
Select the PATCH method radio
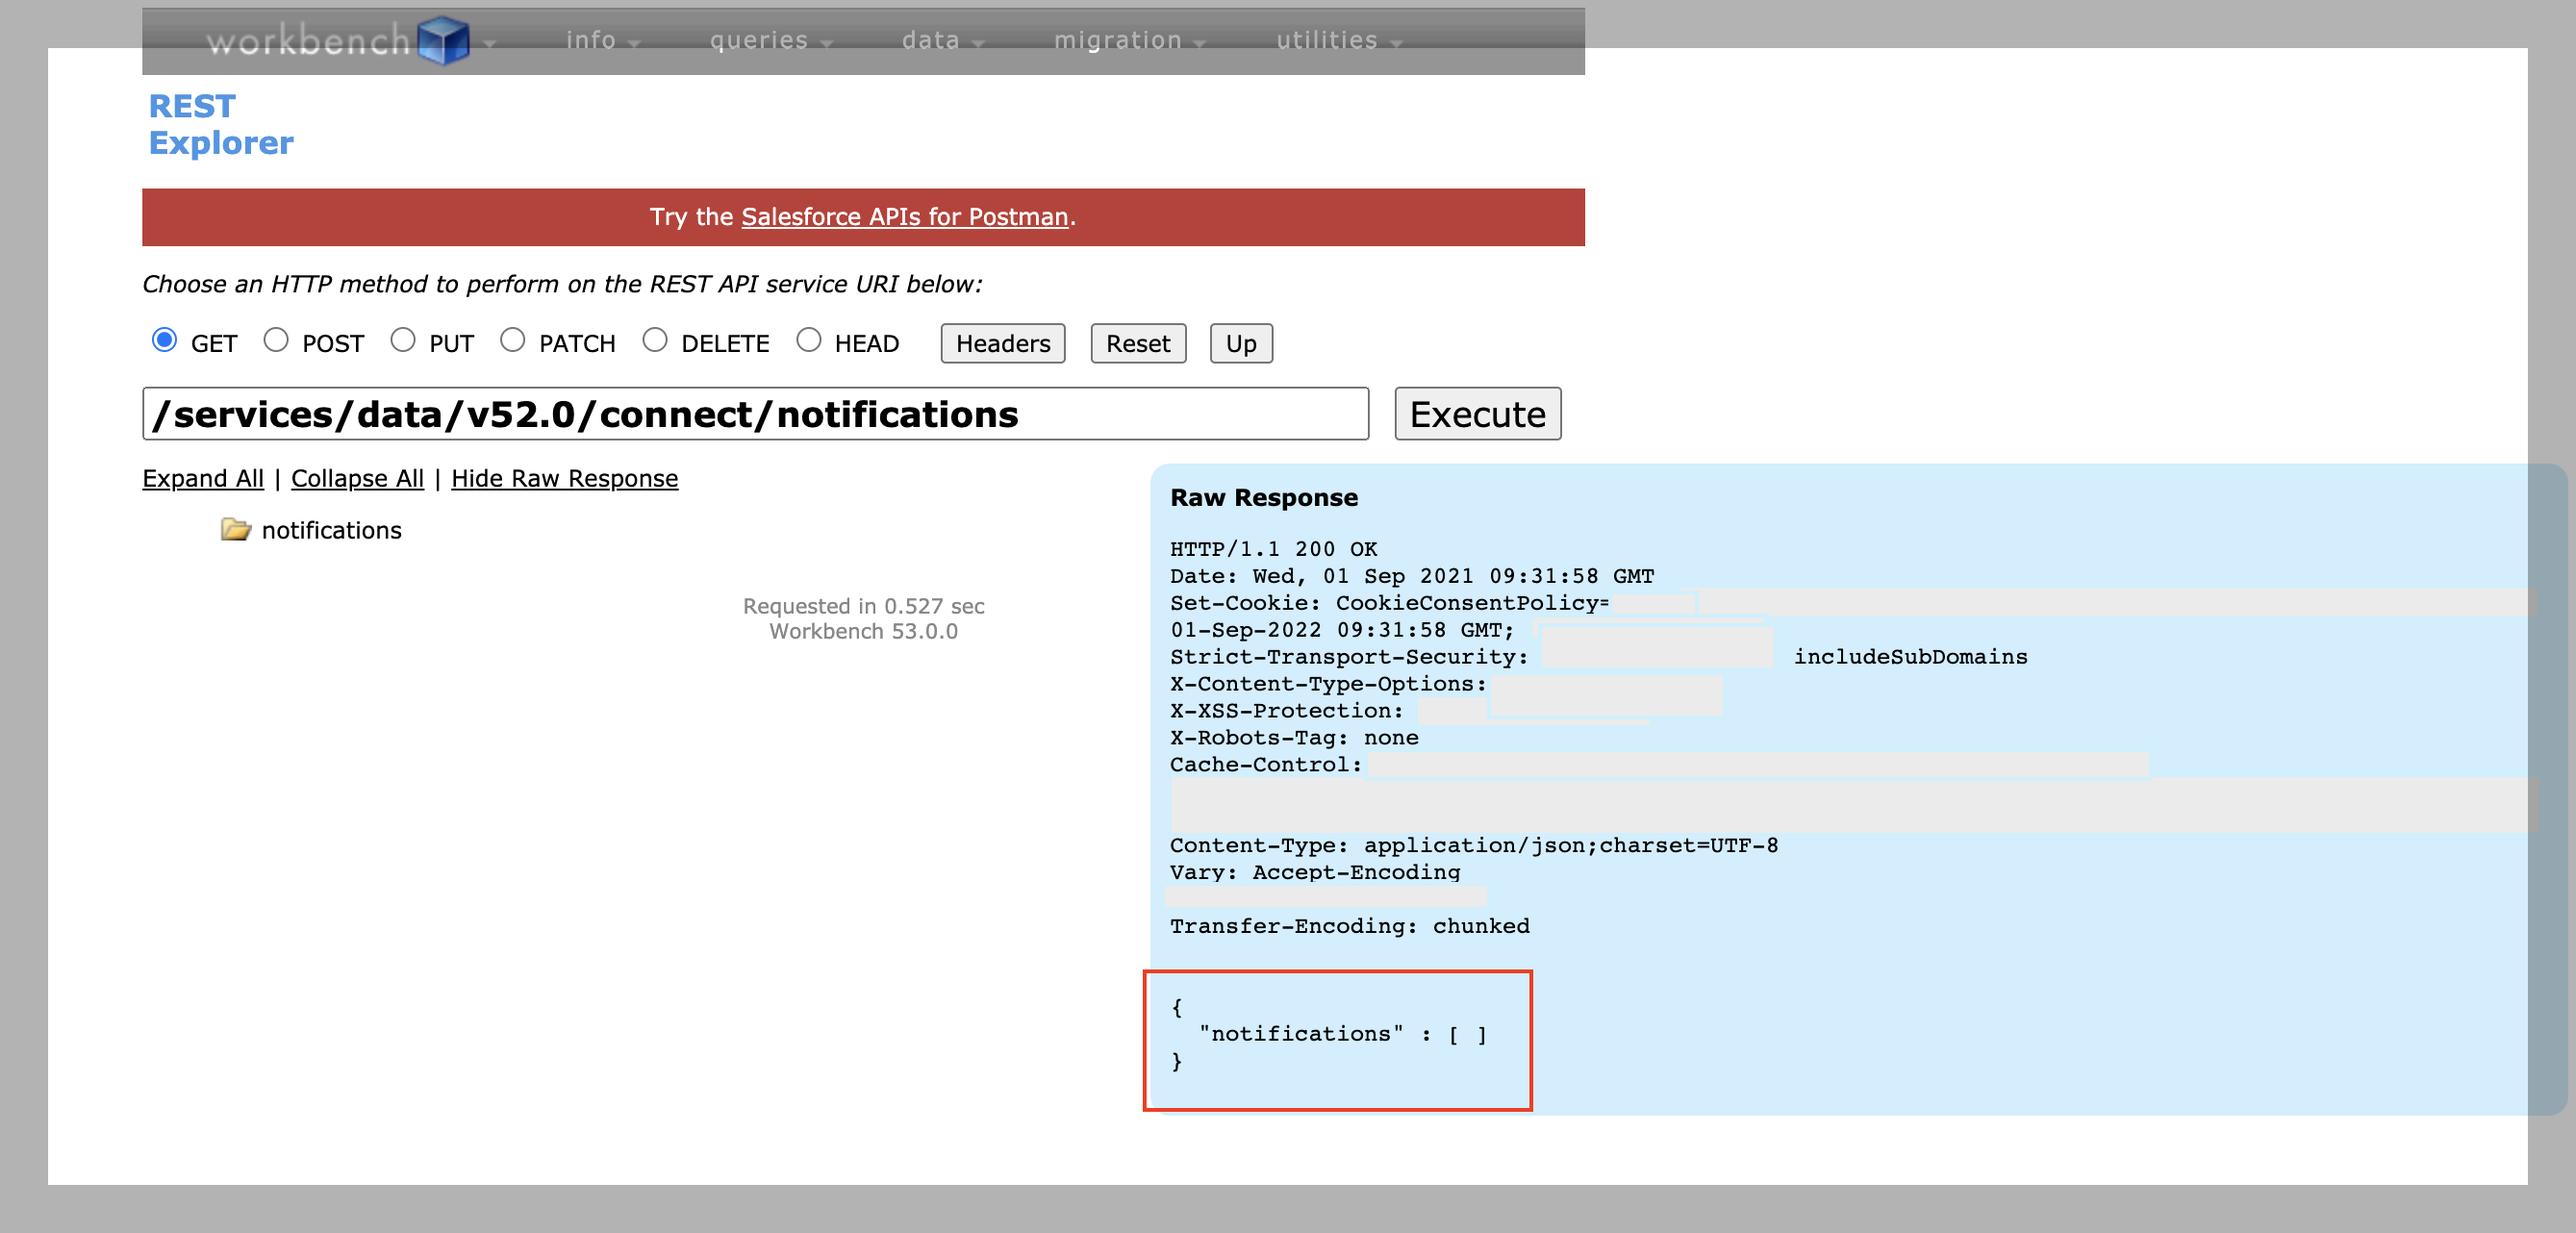coord(513,340)
